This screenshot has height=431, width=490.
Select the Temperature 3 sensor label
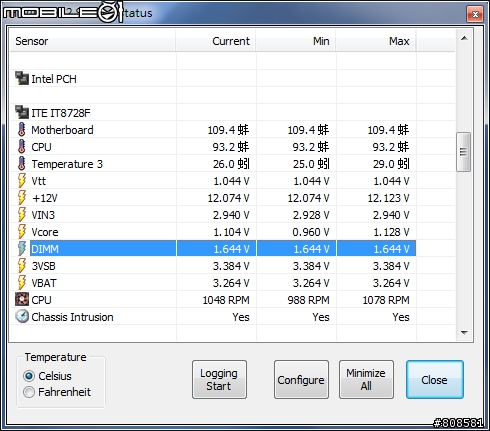point(67,164)
